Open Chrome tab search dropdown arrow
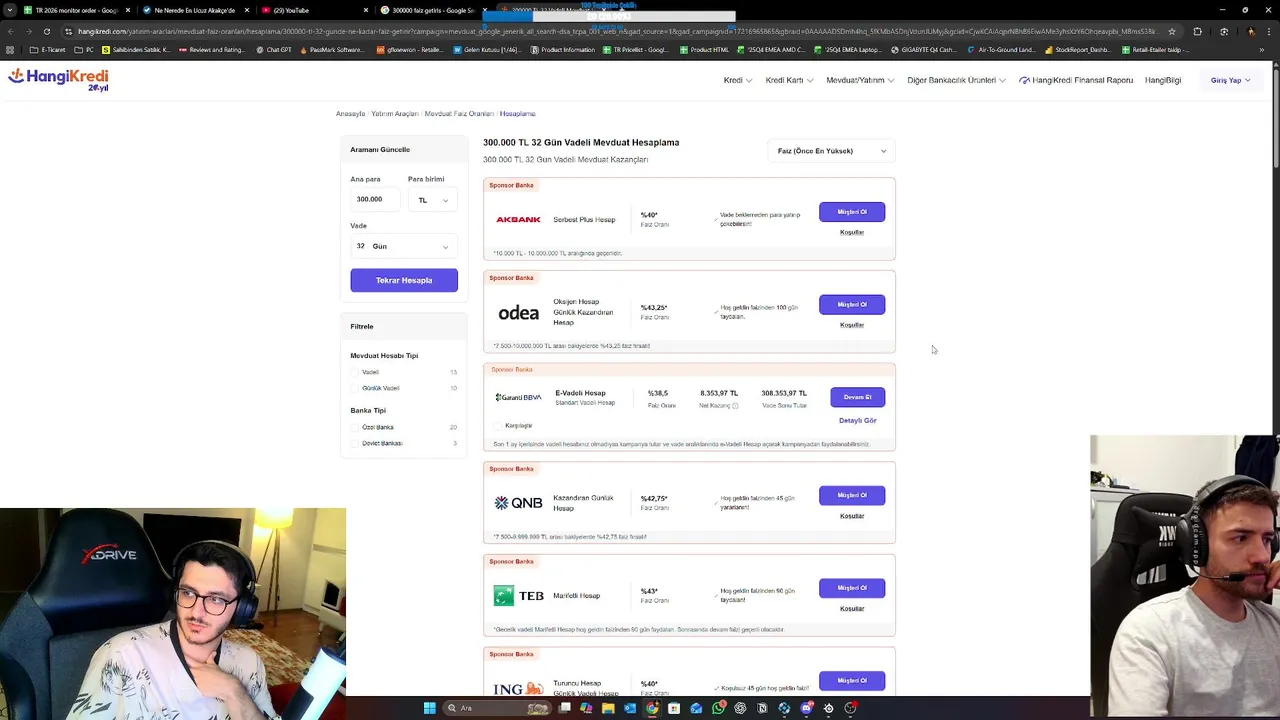The width and height of the screenshot is (1280, 720). tap(10, 10)
